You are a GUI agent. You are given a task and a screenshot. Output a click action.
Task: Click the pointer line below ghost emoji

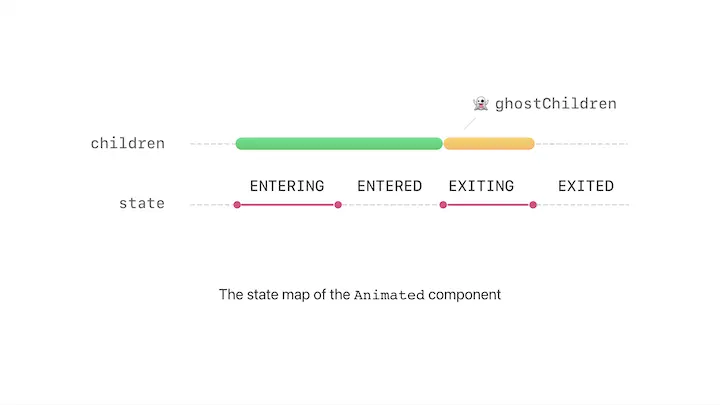point(470,124)
